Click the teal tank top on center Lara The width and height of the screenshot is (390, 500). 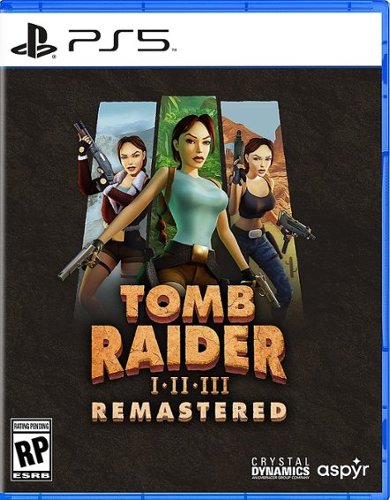193,208
